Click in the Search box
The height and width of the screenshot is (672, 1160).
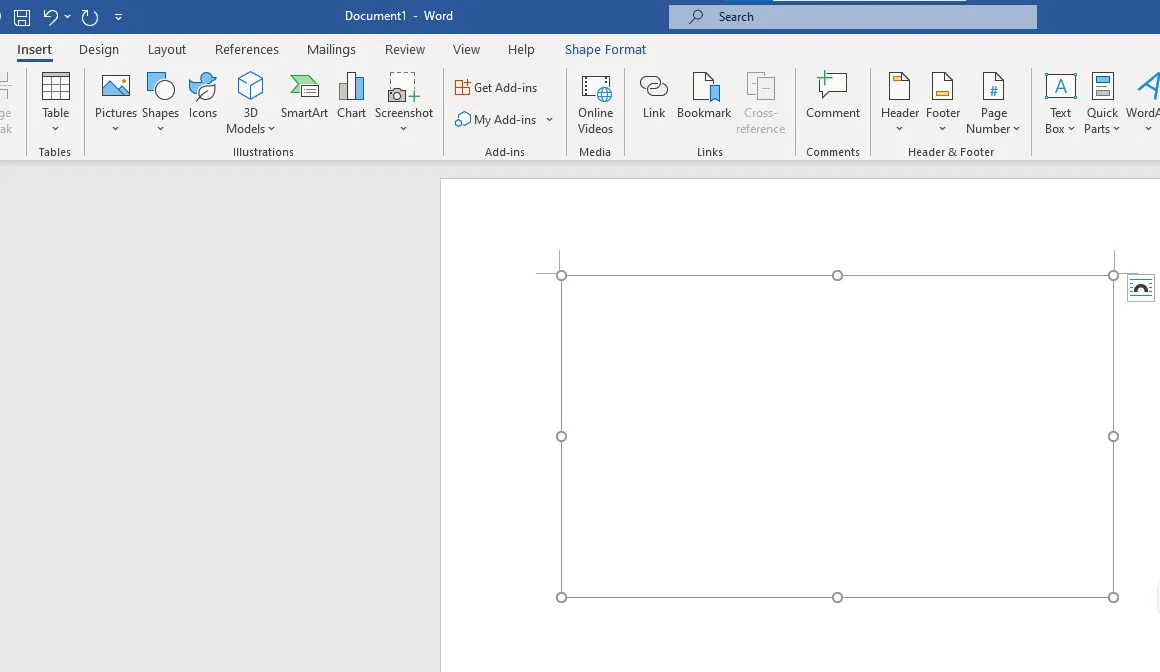853,17
